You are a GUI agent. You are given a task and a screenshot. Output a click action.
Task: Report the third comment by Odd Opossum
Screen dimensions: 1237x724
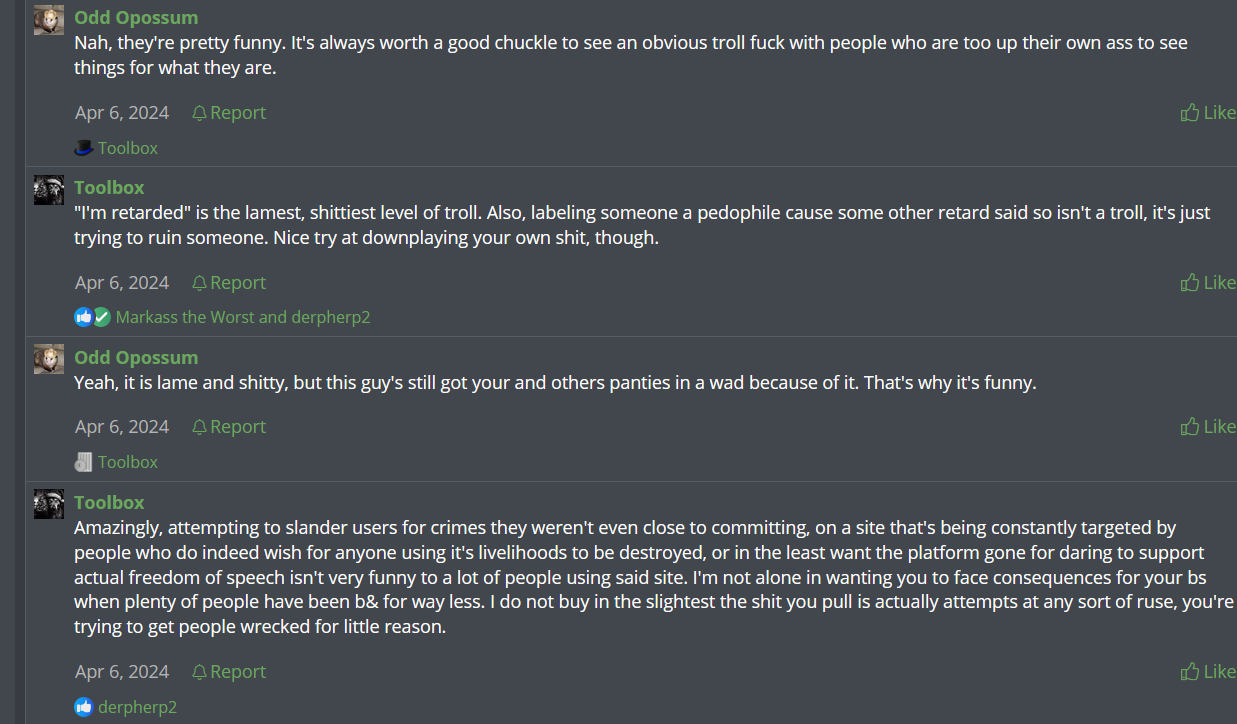click(x=229, y=427)
